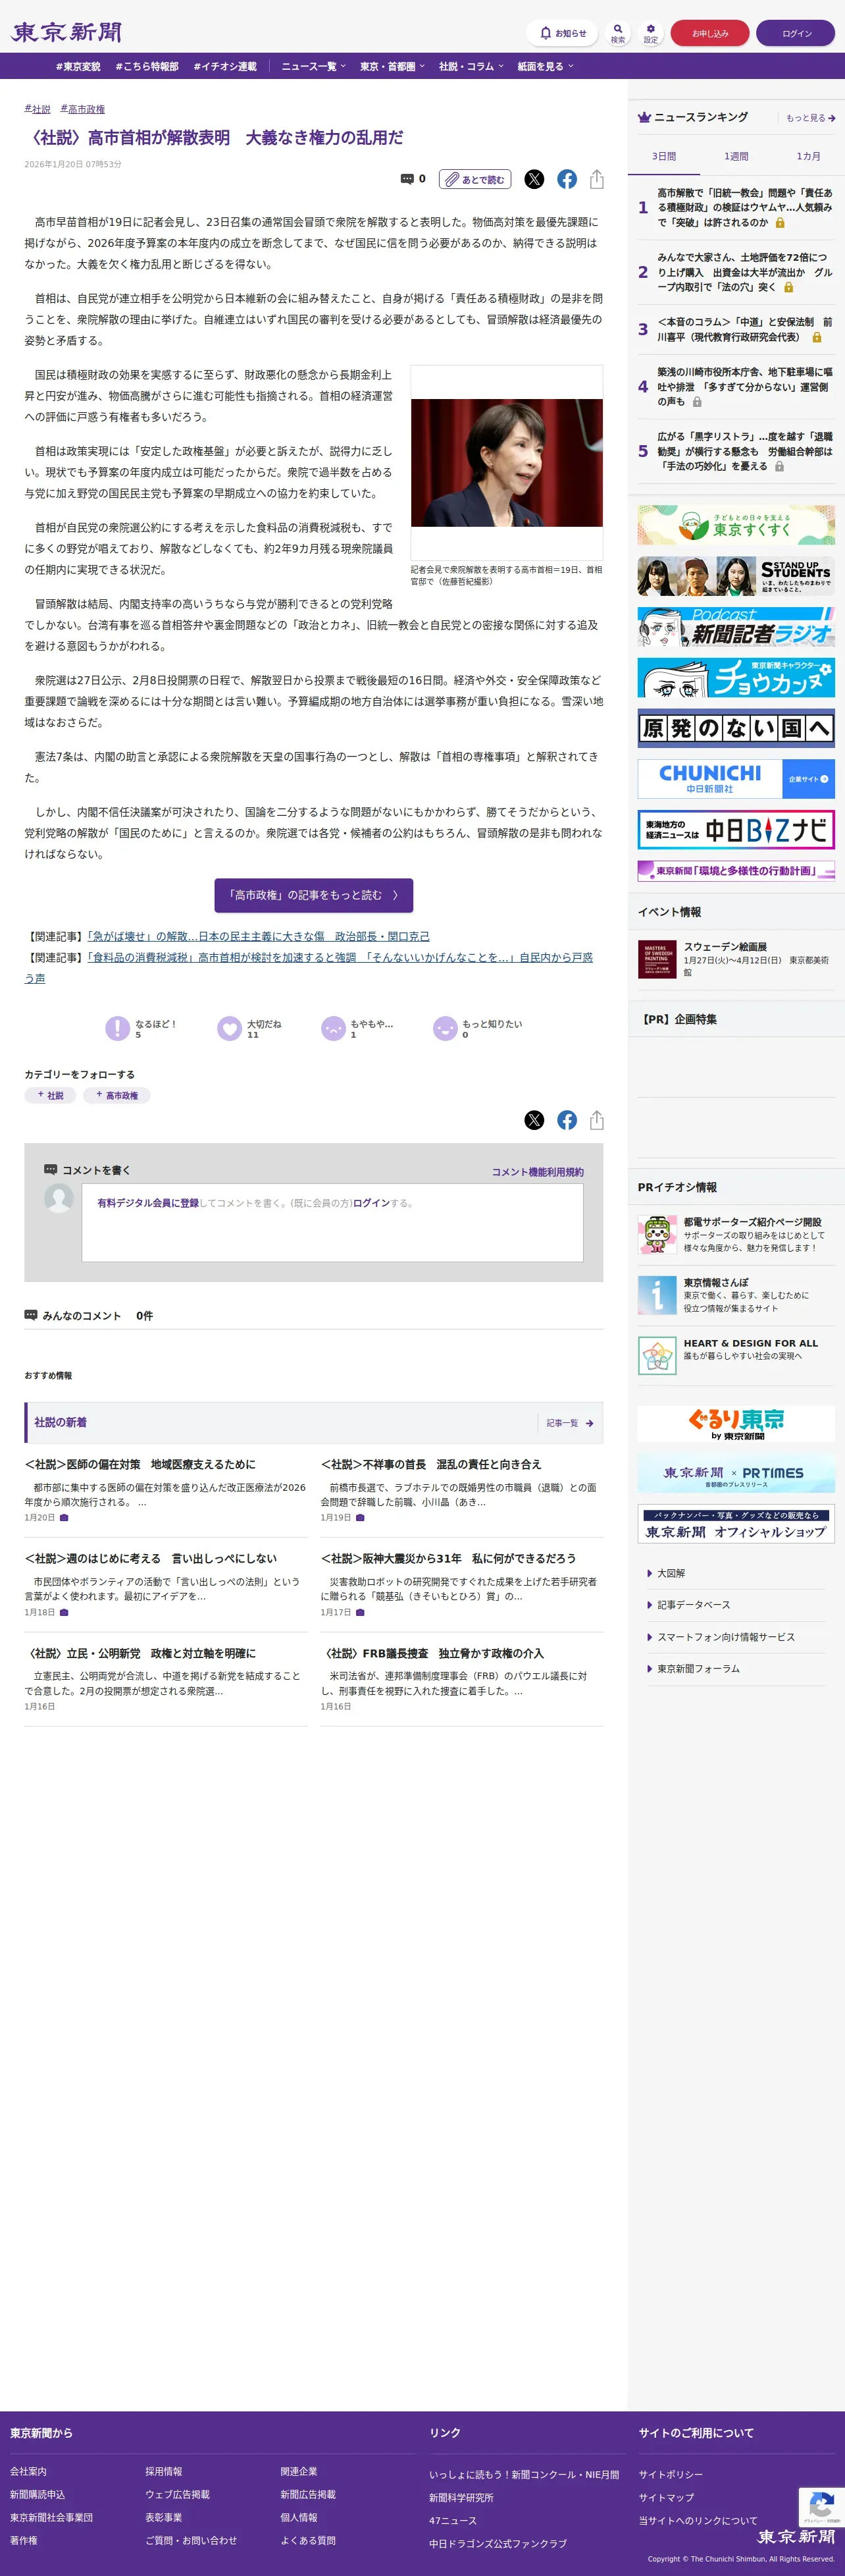The height and width of the screenshot is (2576, 845).
Task: Open the 有料デジタル会員に登録 link
Action: (x=148, y=1203)
